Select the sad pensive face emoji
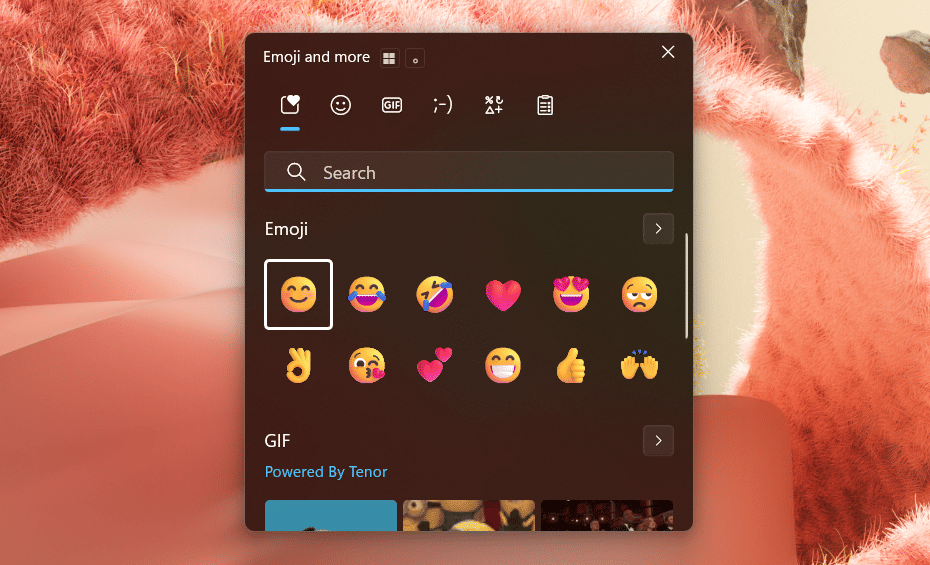The height and width of the screenshot is (565, 930). [639, 294]
